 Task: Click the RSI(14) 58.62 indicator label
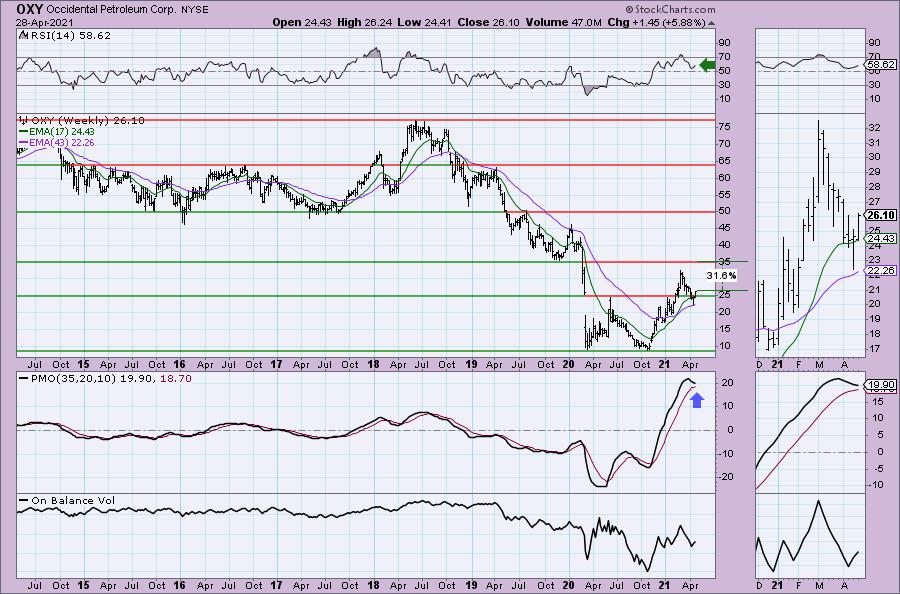pos(65,36)
